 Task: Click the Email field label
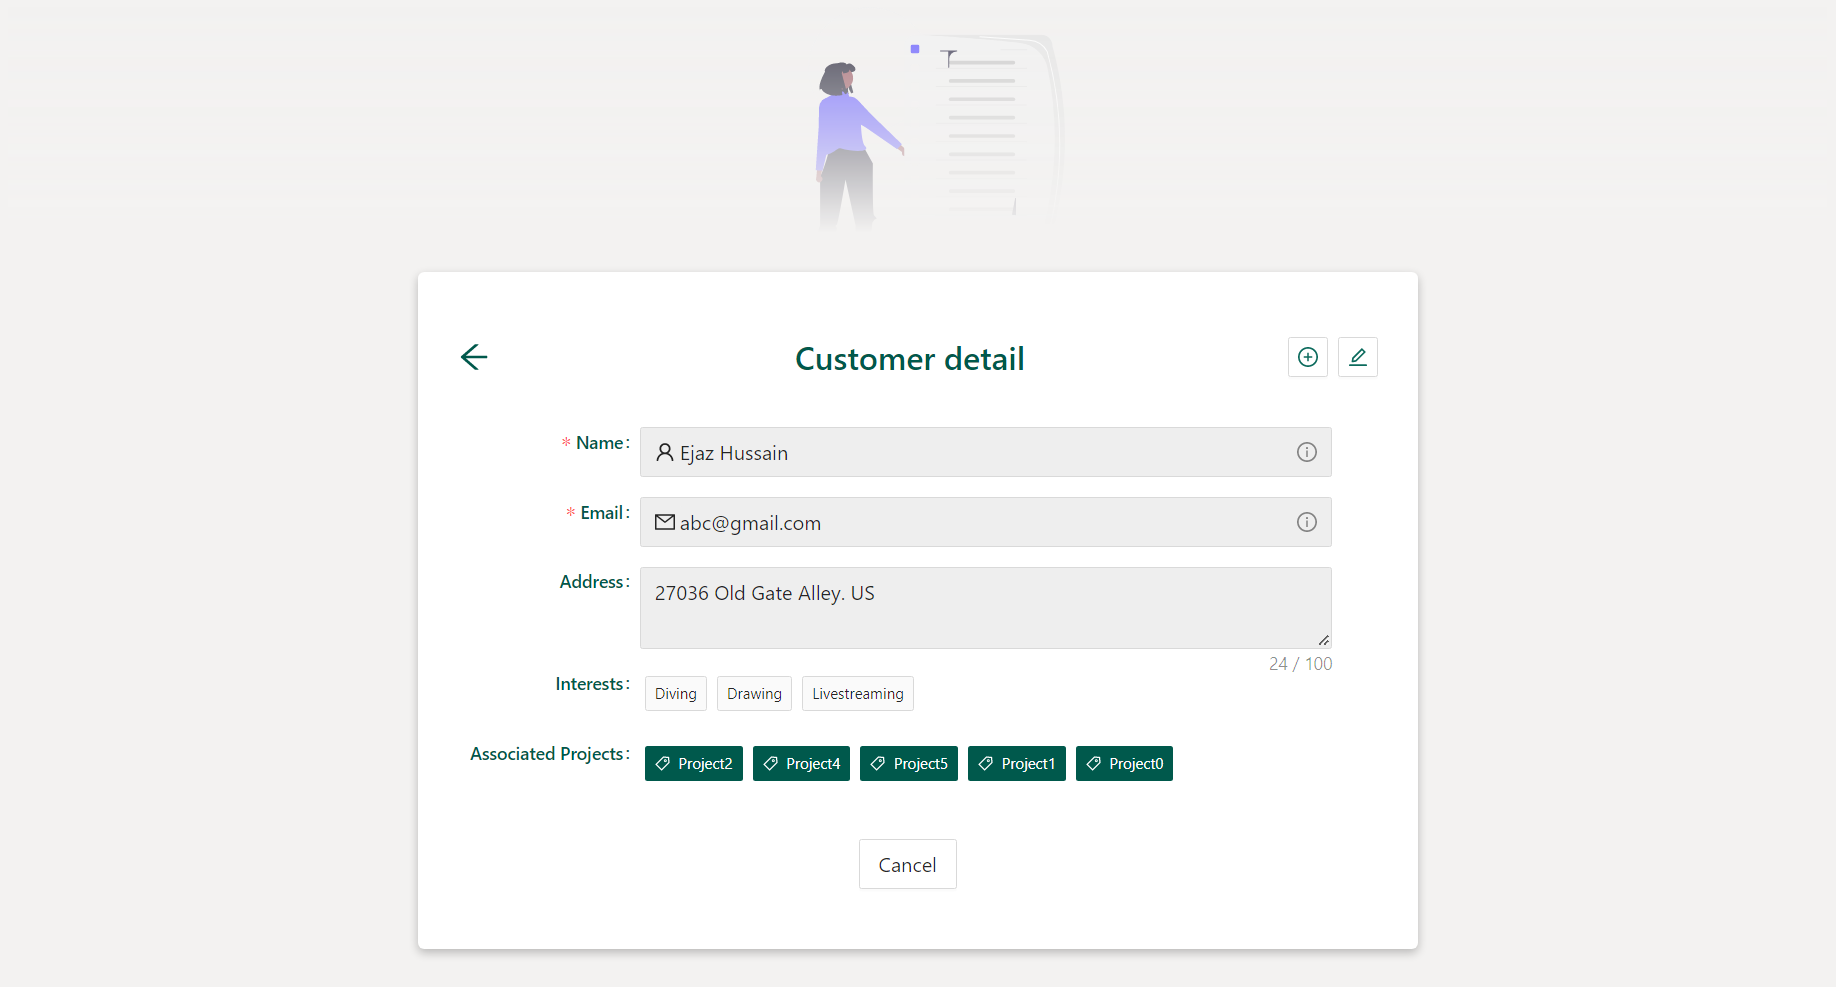coord(602,513)
